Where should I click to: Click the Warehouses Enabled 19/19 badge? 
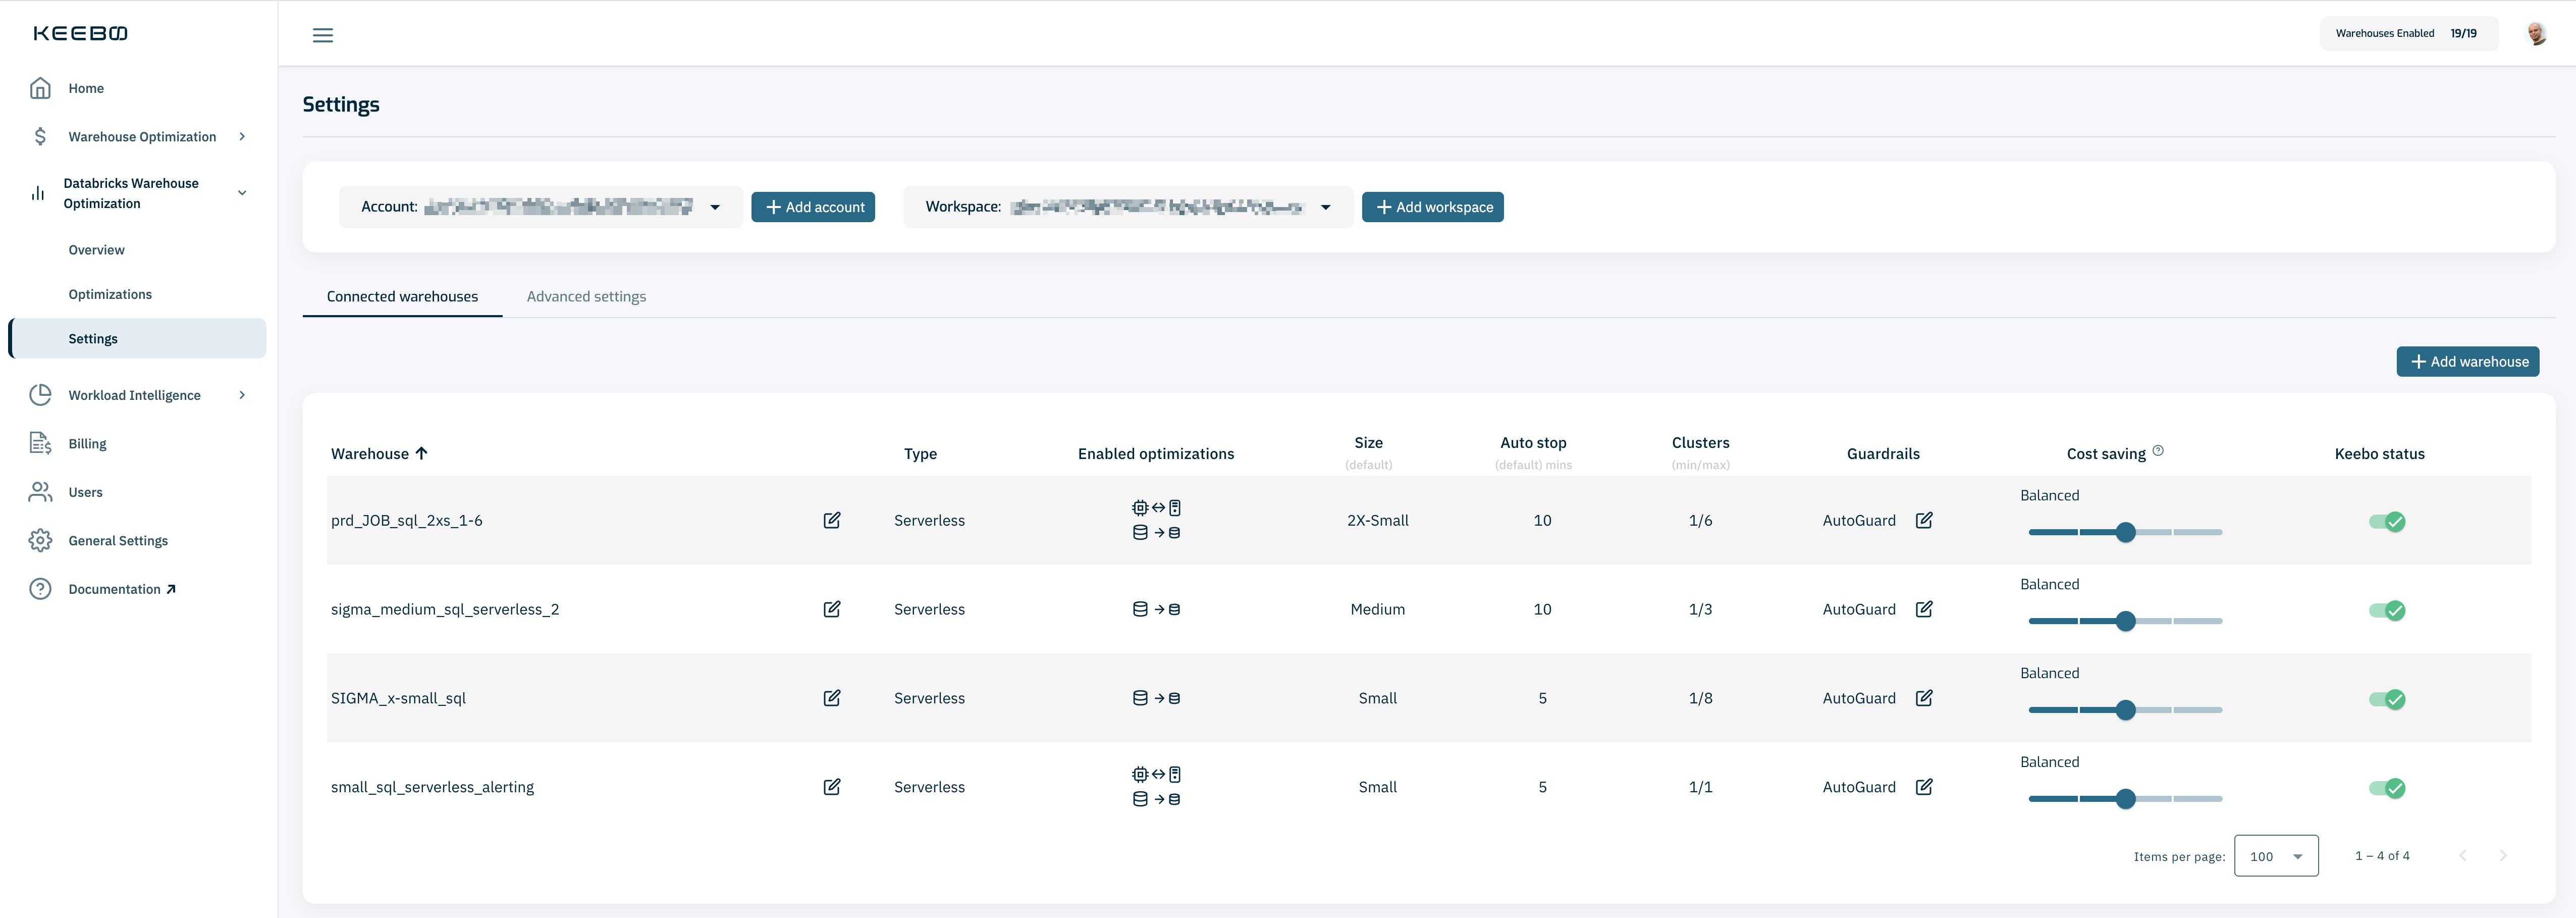pyautogui.click(x=2408, y=33)
